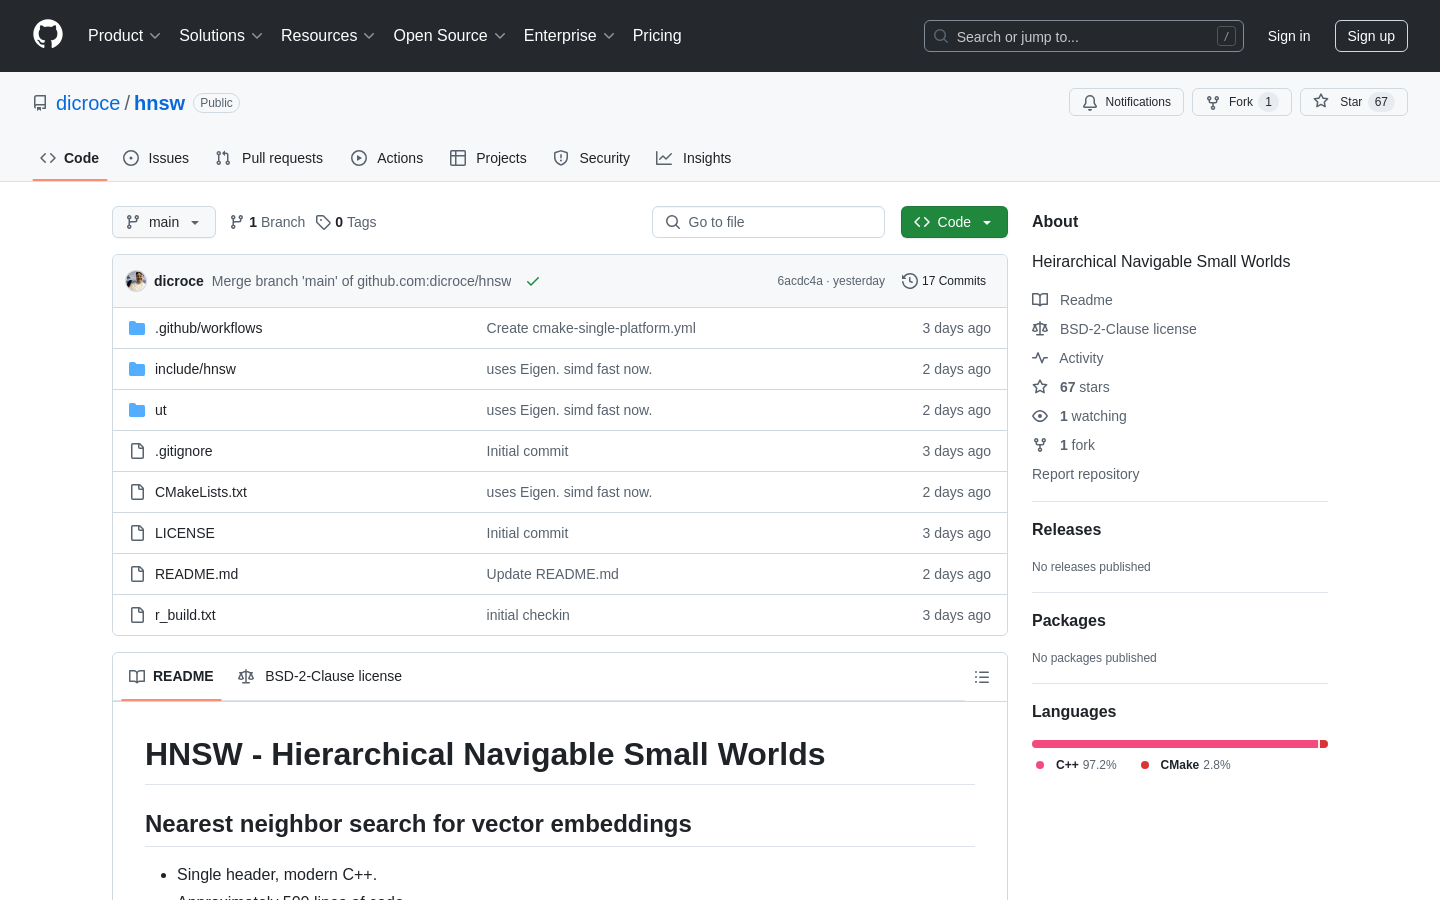Open the LICENSE file
This screenshot has width=1440, height=900.
(185, 533)
